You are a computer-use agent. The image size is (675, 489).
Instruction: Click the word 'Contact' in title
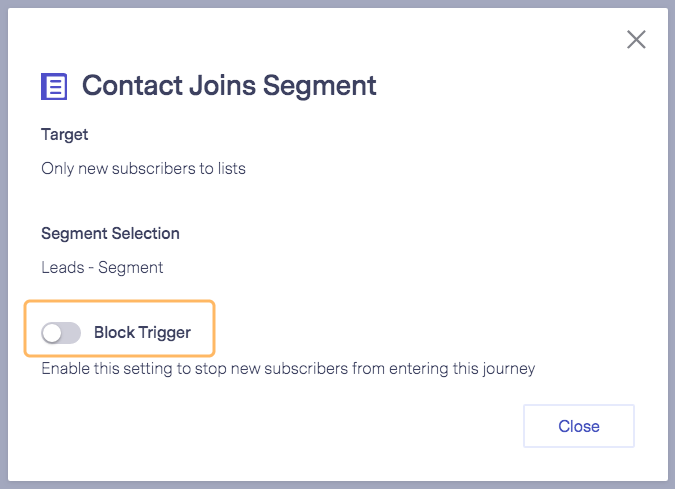(x=132, y=85)
